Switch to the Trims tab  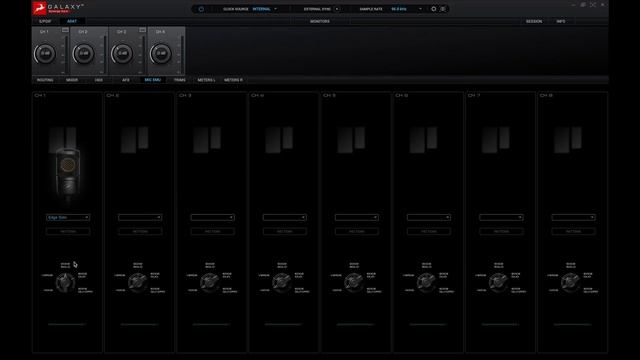(x=180, y=80)
